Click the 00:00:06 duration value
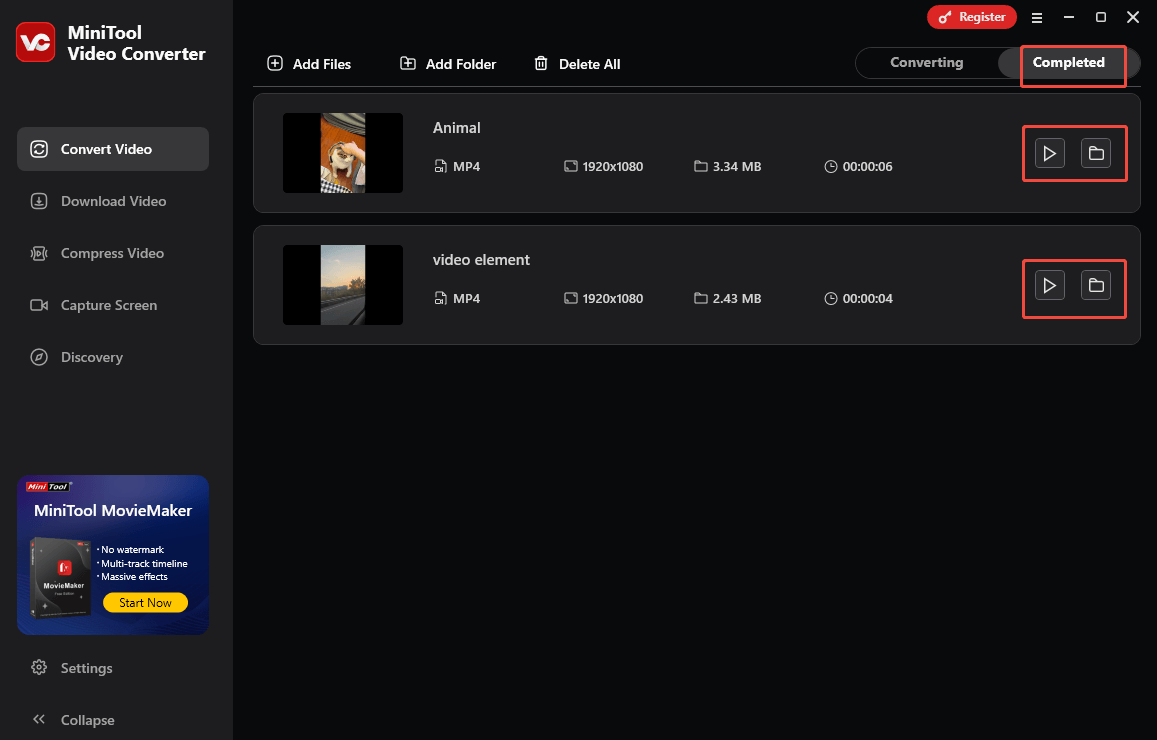1157x740 pixels. pos(867,167)
